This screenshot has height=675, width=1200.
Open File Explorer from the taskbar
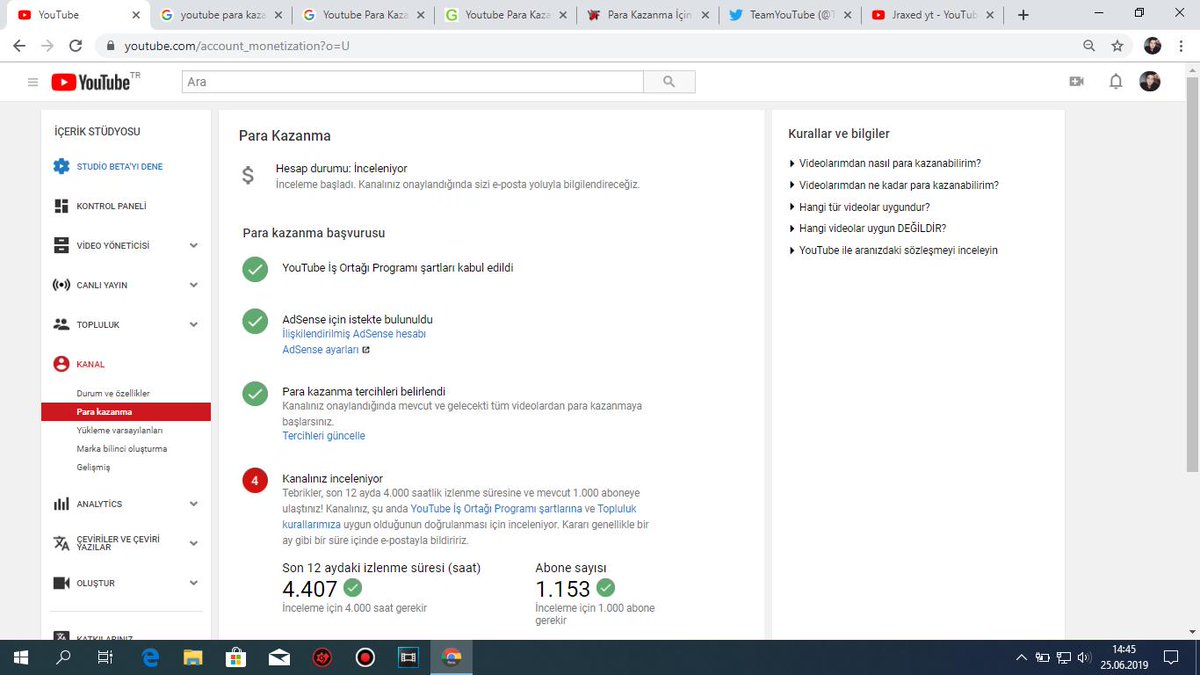tap(193, 657)
